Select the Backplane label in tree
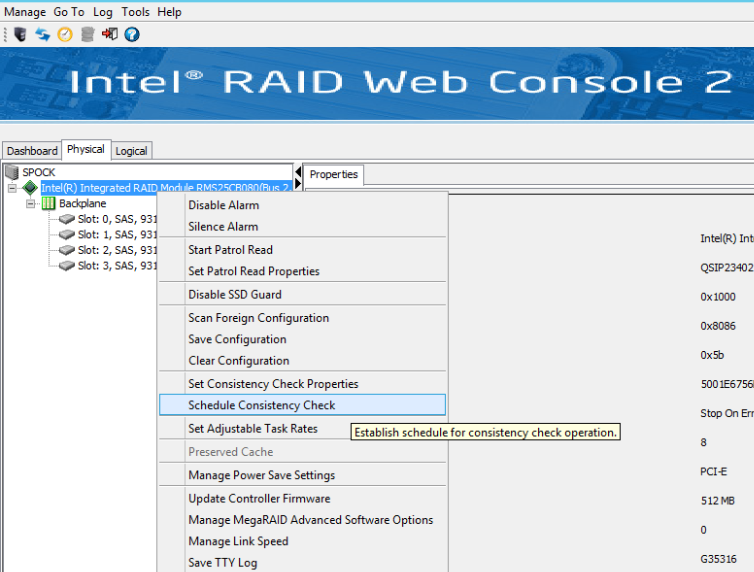Screen dimensions: 754x572 point(83,203)
